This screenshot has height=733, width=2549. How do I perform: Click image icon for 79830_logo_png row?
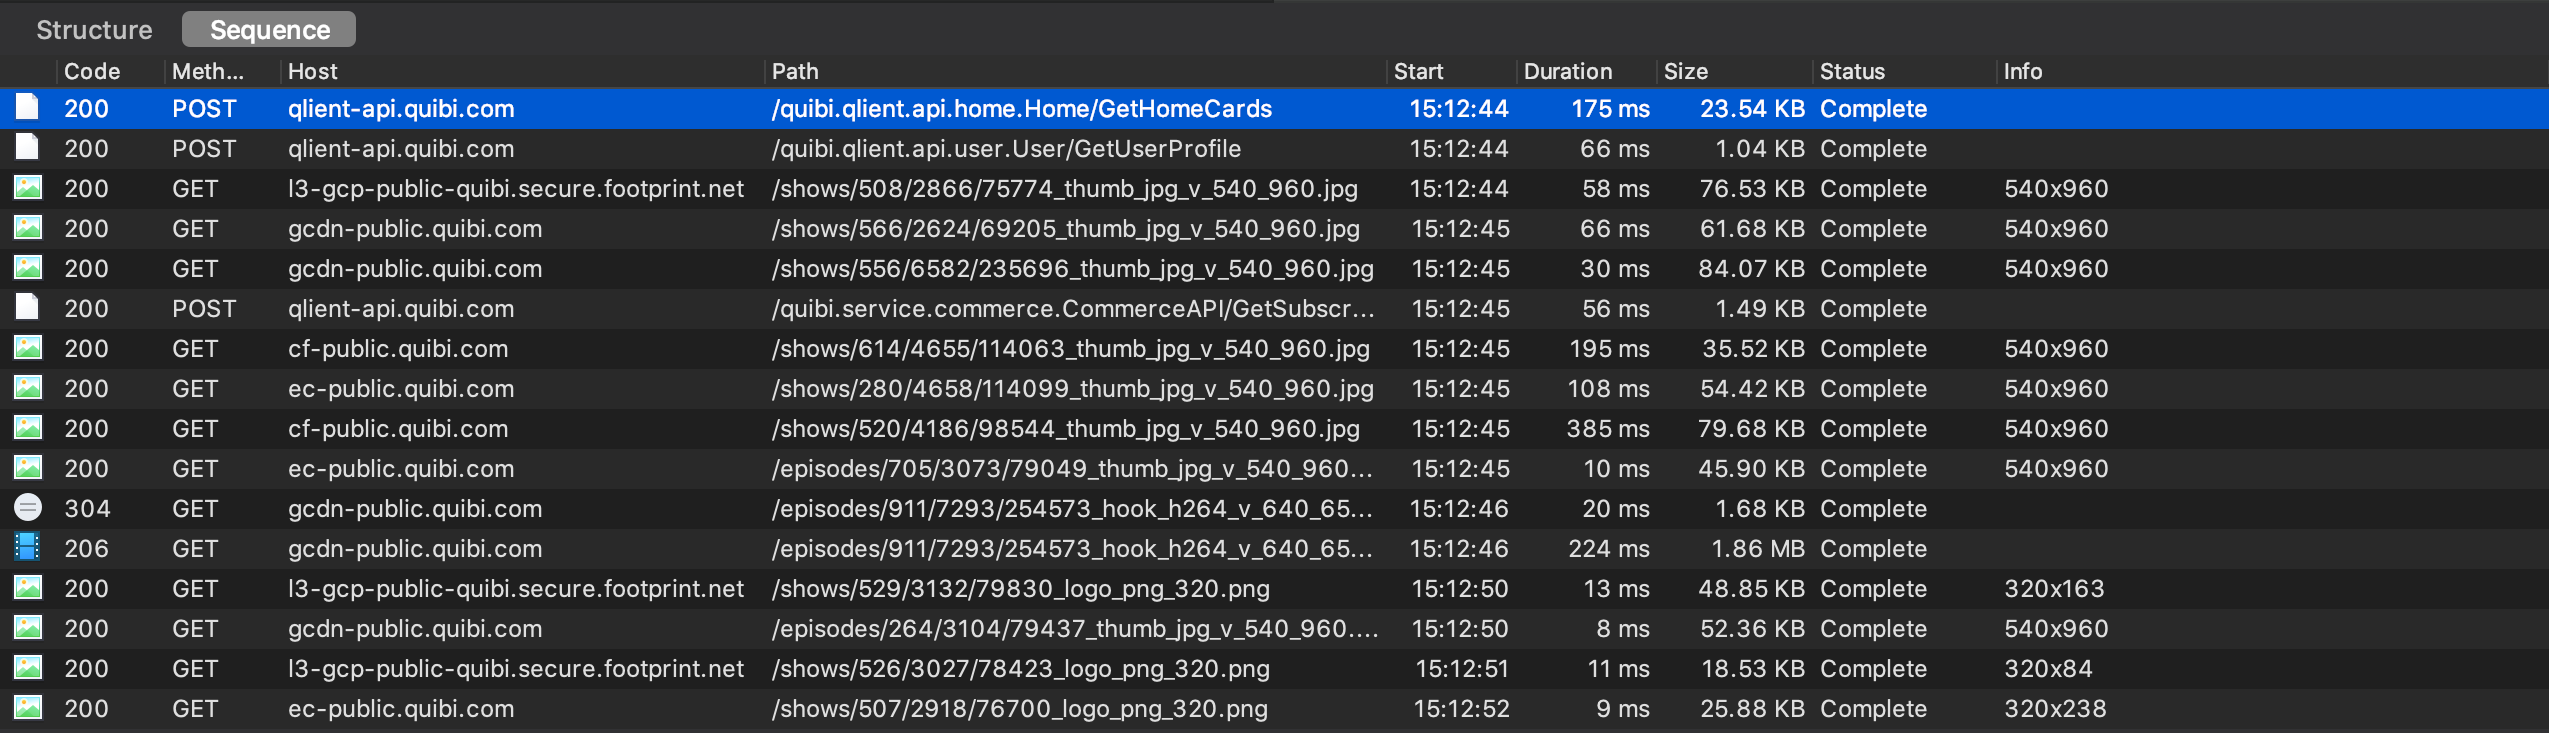click(27, 588)
